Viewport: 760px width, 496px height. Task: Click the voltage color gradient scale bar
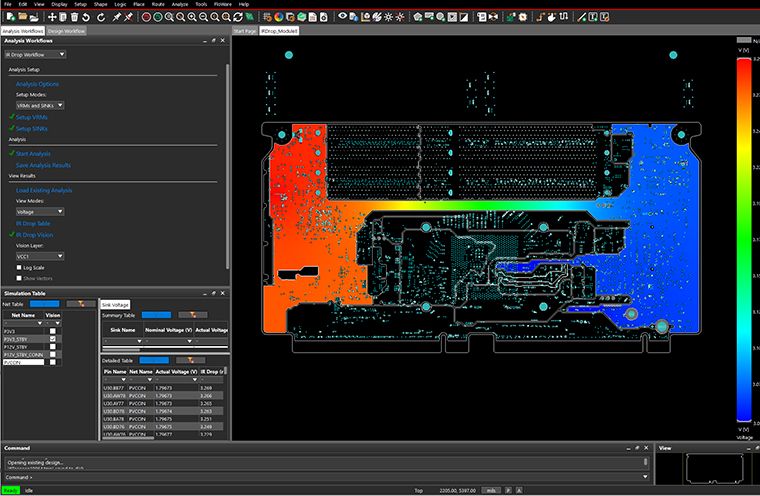[742, 240]
